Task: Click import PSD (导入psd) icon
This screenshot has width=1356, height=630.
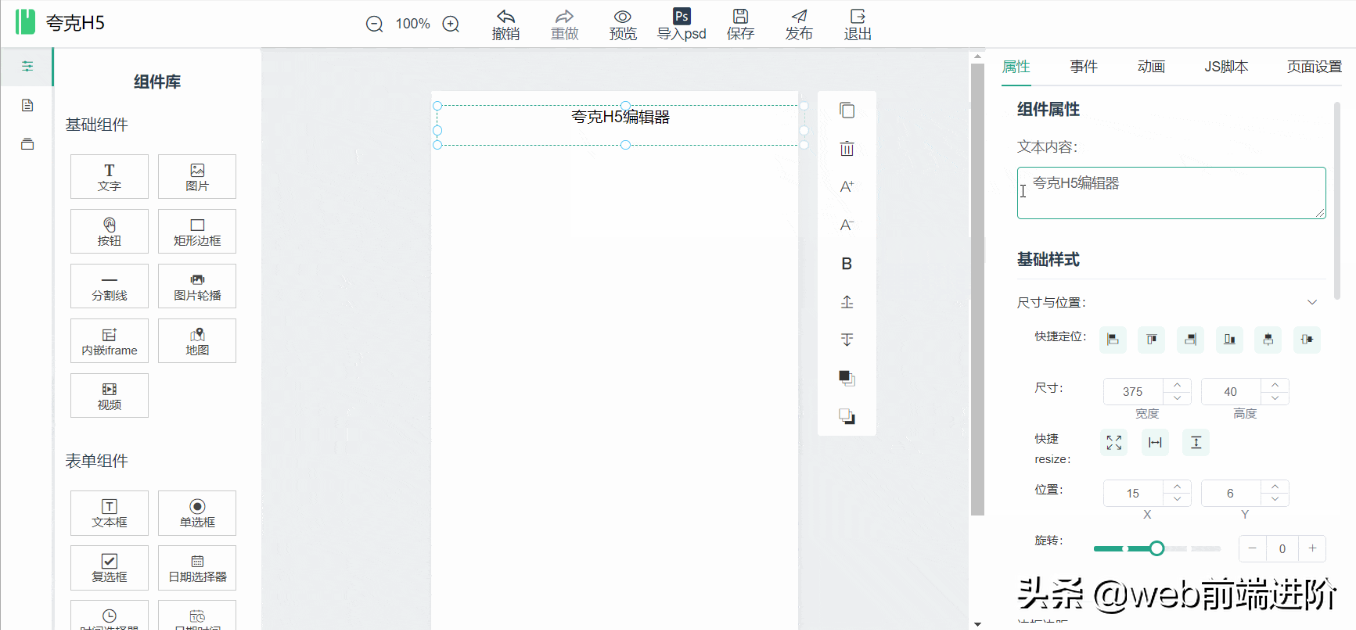Action: (681, 17)
